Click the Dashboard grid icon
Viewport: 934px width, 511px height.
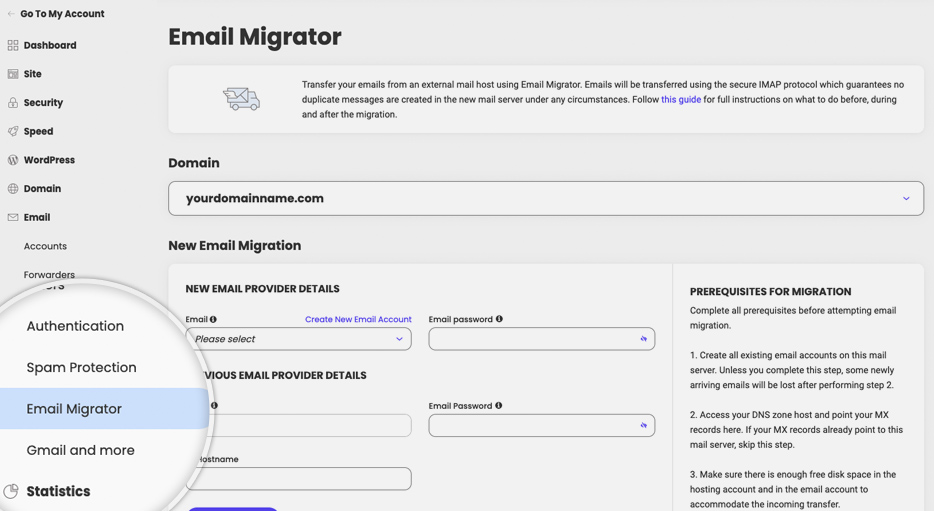click(13, 45)
